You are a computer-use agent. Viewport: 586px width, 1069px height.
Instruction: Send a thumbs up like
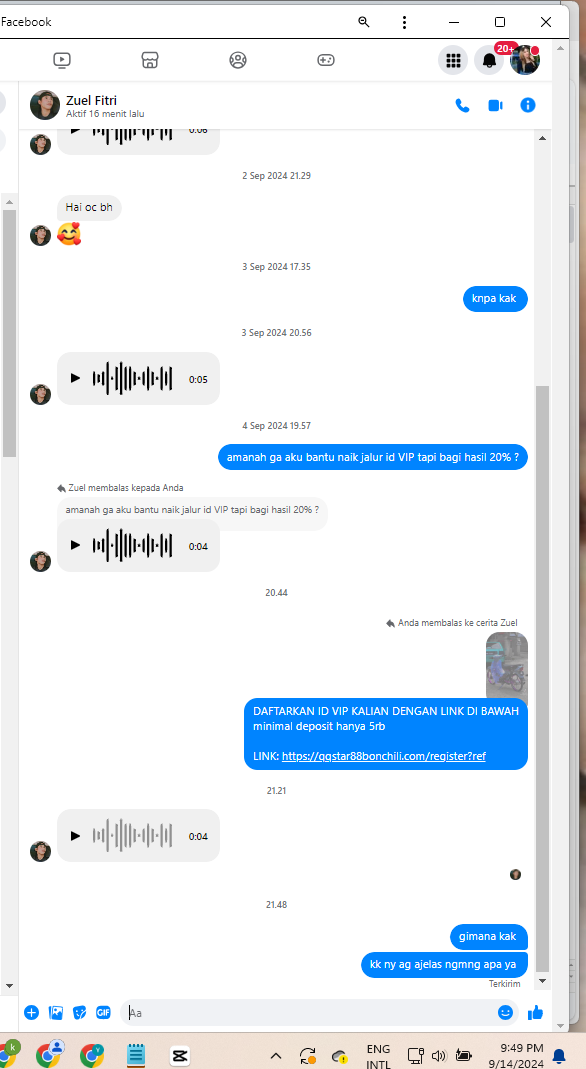pos(536,1012)
